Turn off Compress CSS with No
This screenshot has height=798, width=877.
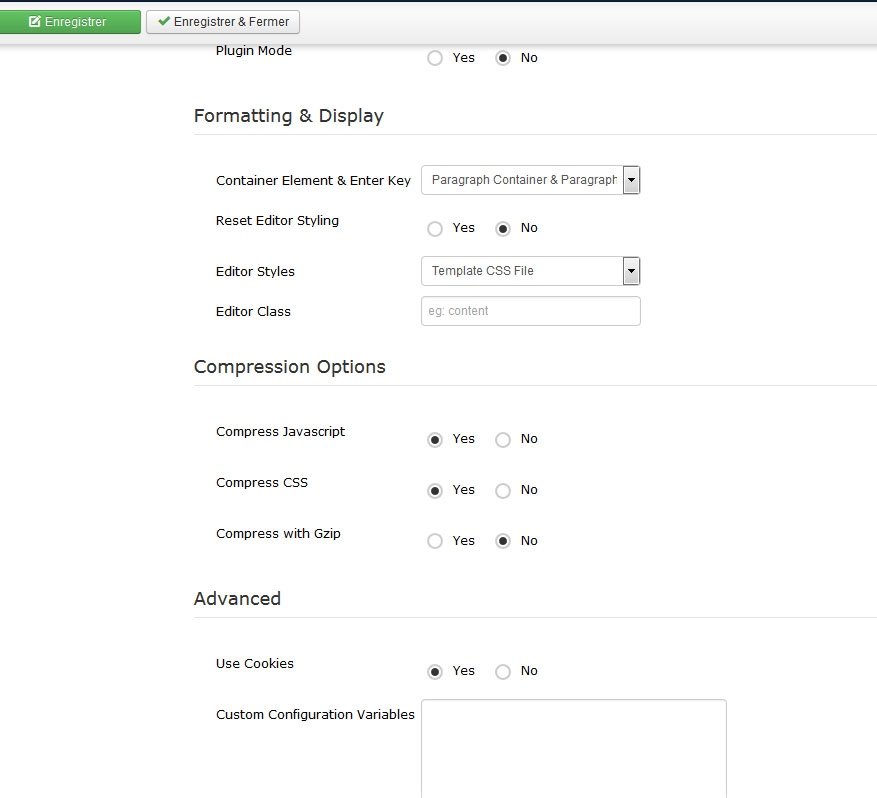point(503,490)
